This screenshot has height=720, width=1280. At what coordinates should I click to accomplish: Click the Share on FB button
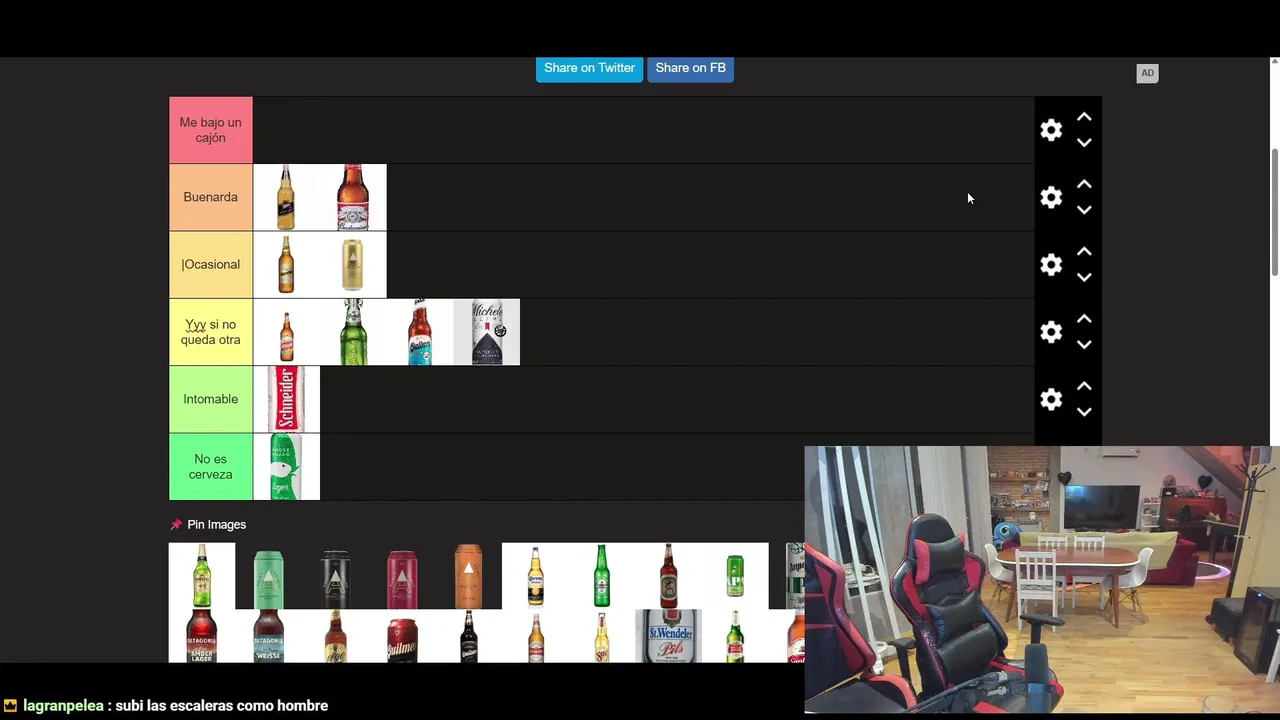pyautogui.click(x=690, y=68)
